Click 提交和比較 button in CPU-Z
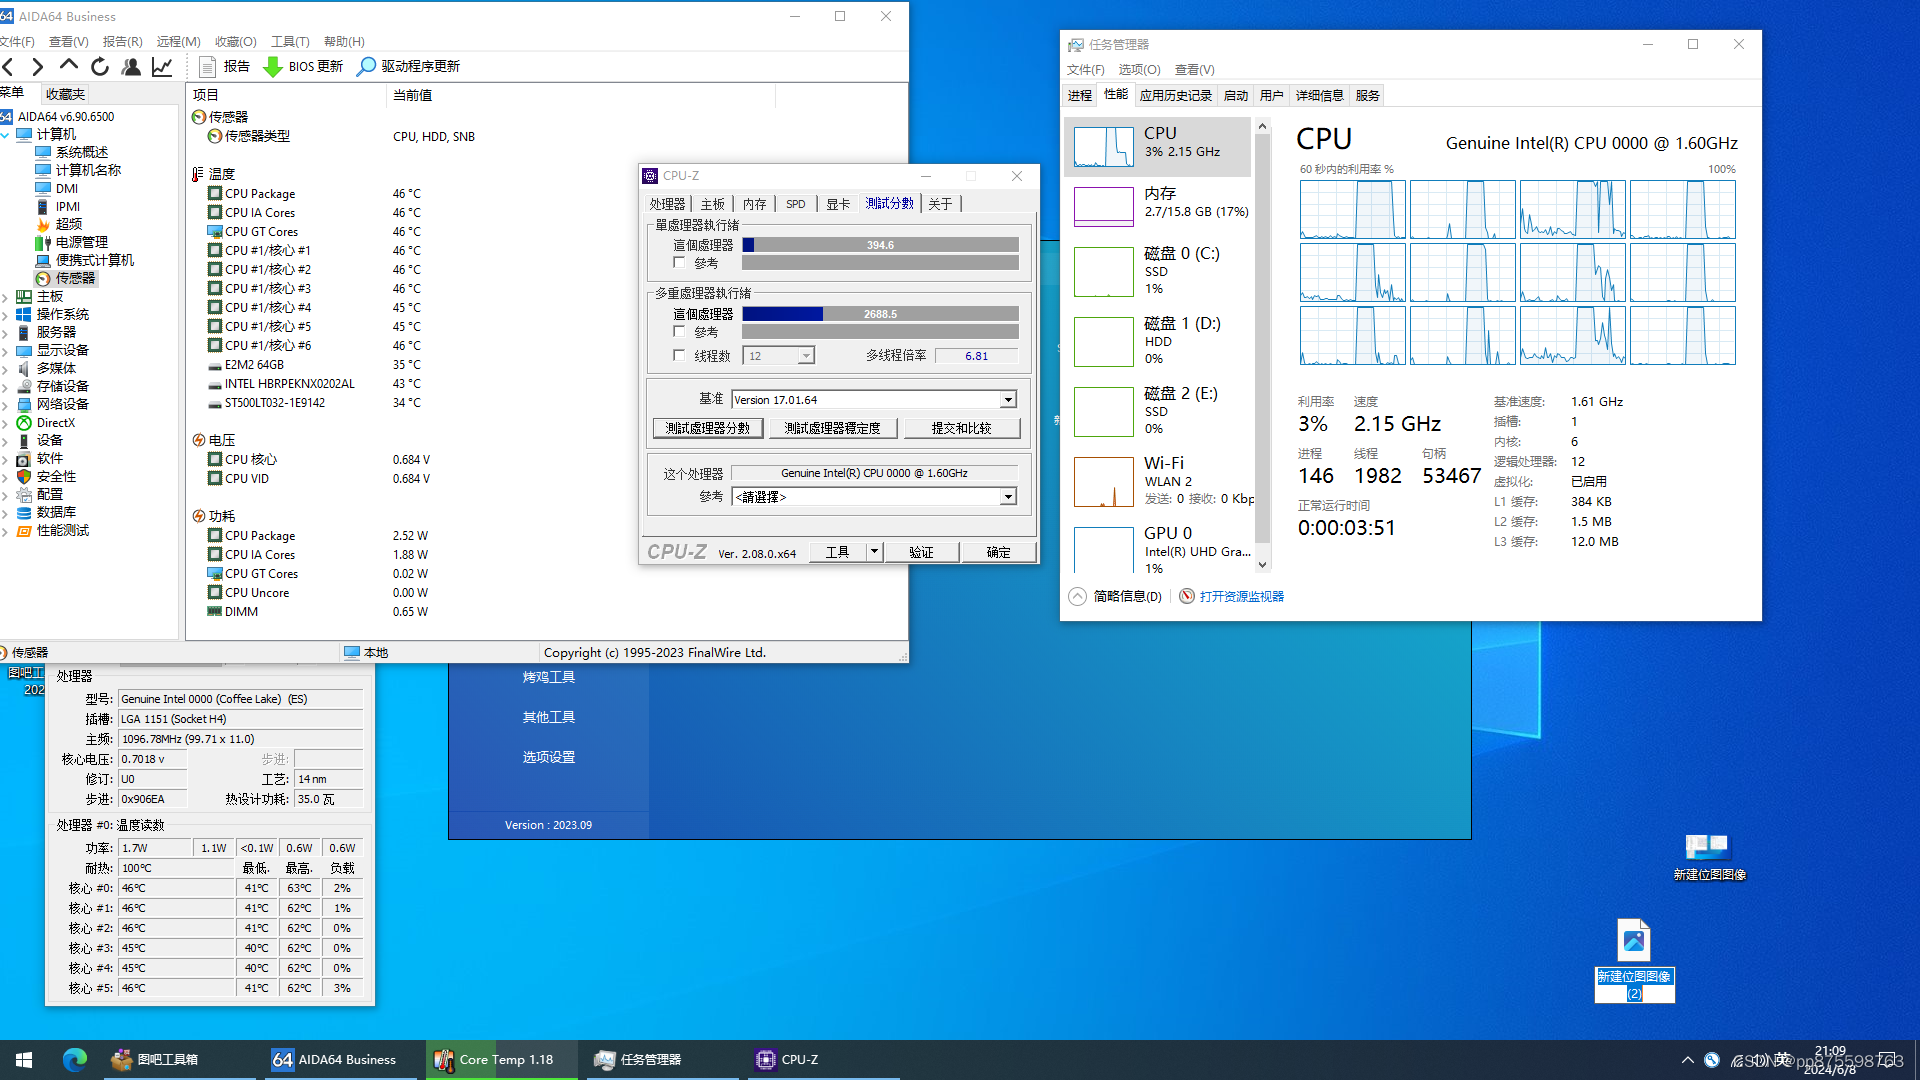The height and width of the screenshot is (1080, 1920). tap(961, 428)
